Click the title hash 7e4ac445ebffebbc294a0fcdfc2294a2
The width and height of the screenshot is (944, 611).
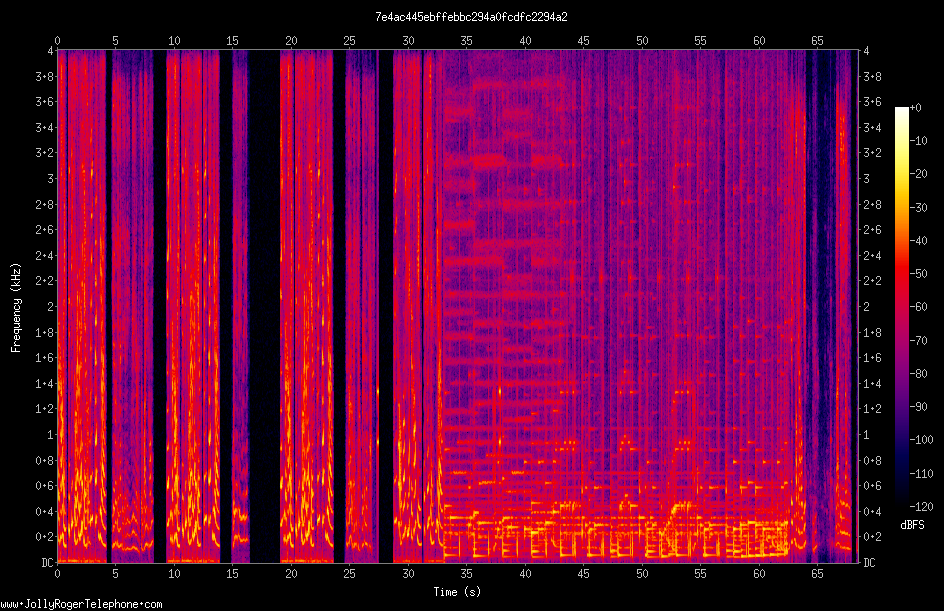[471, 17]
